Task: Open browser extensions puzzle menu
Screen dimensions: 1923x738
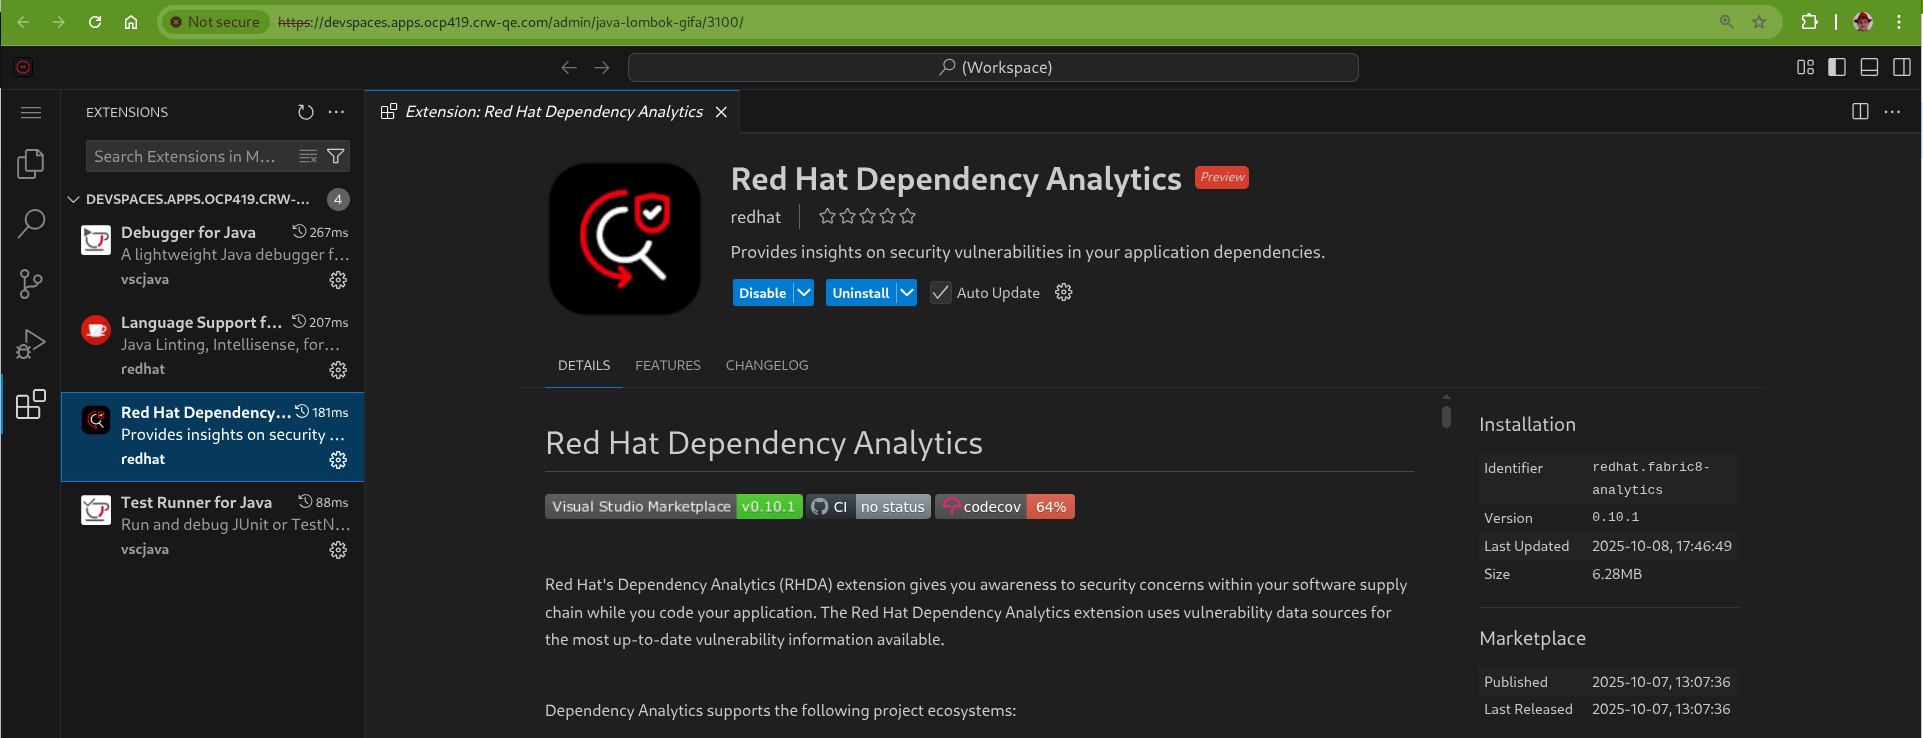Action: tap(1809, 22)
